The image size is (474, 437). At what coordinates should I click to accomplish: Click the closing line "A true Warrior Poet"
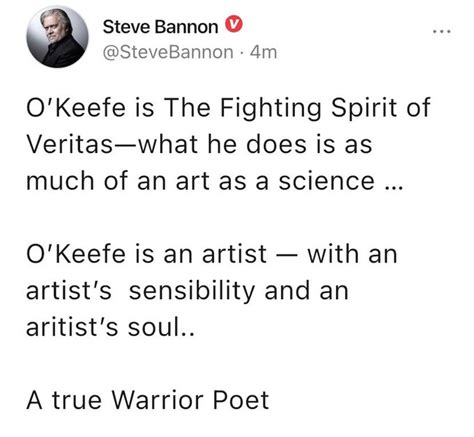(x=148, y=400)
